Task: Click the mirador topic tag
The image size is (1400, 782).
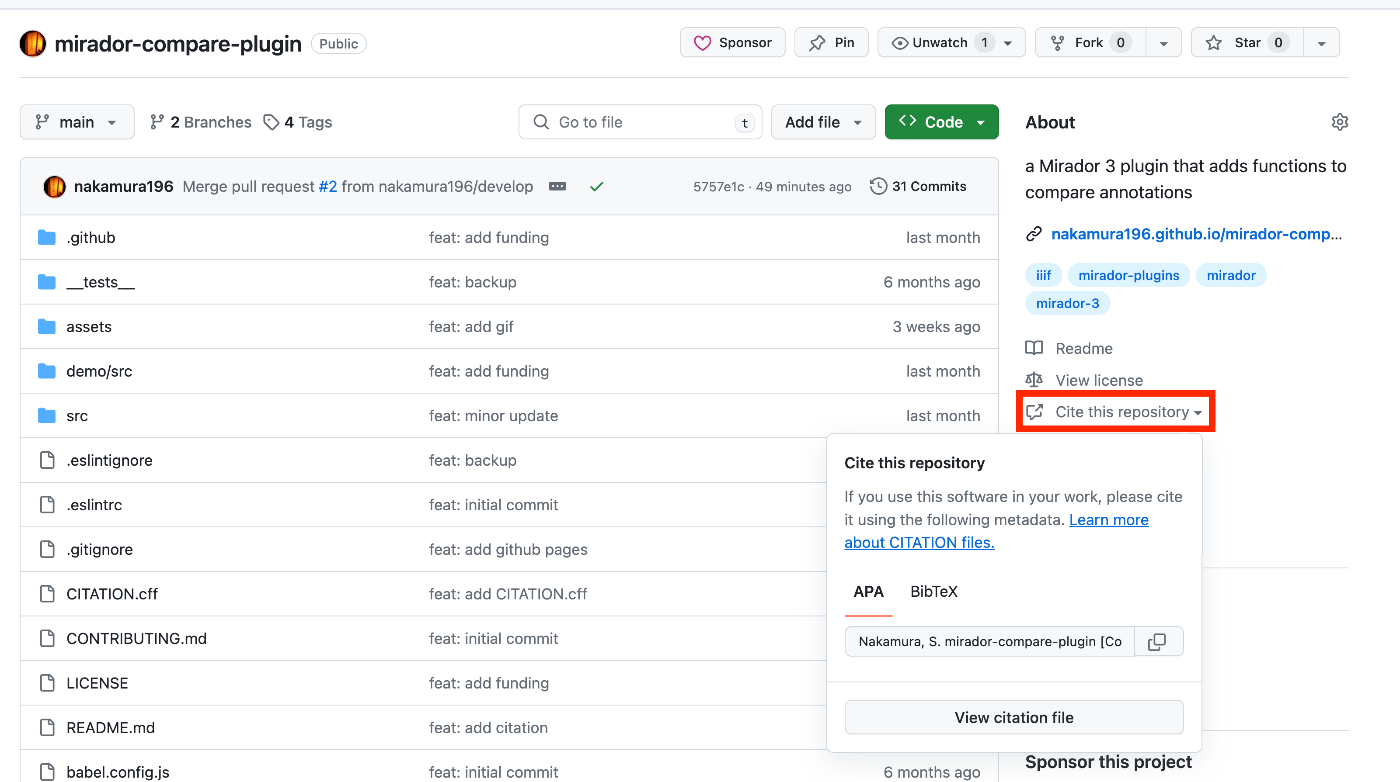Action: pos(1231,275)
